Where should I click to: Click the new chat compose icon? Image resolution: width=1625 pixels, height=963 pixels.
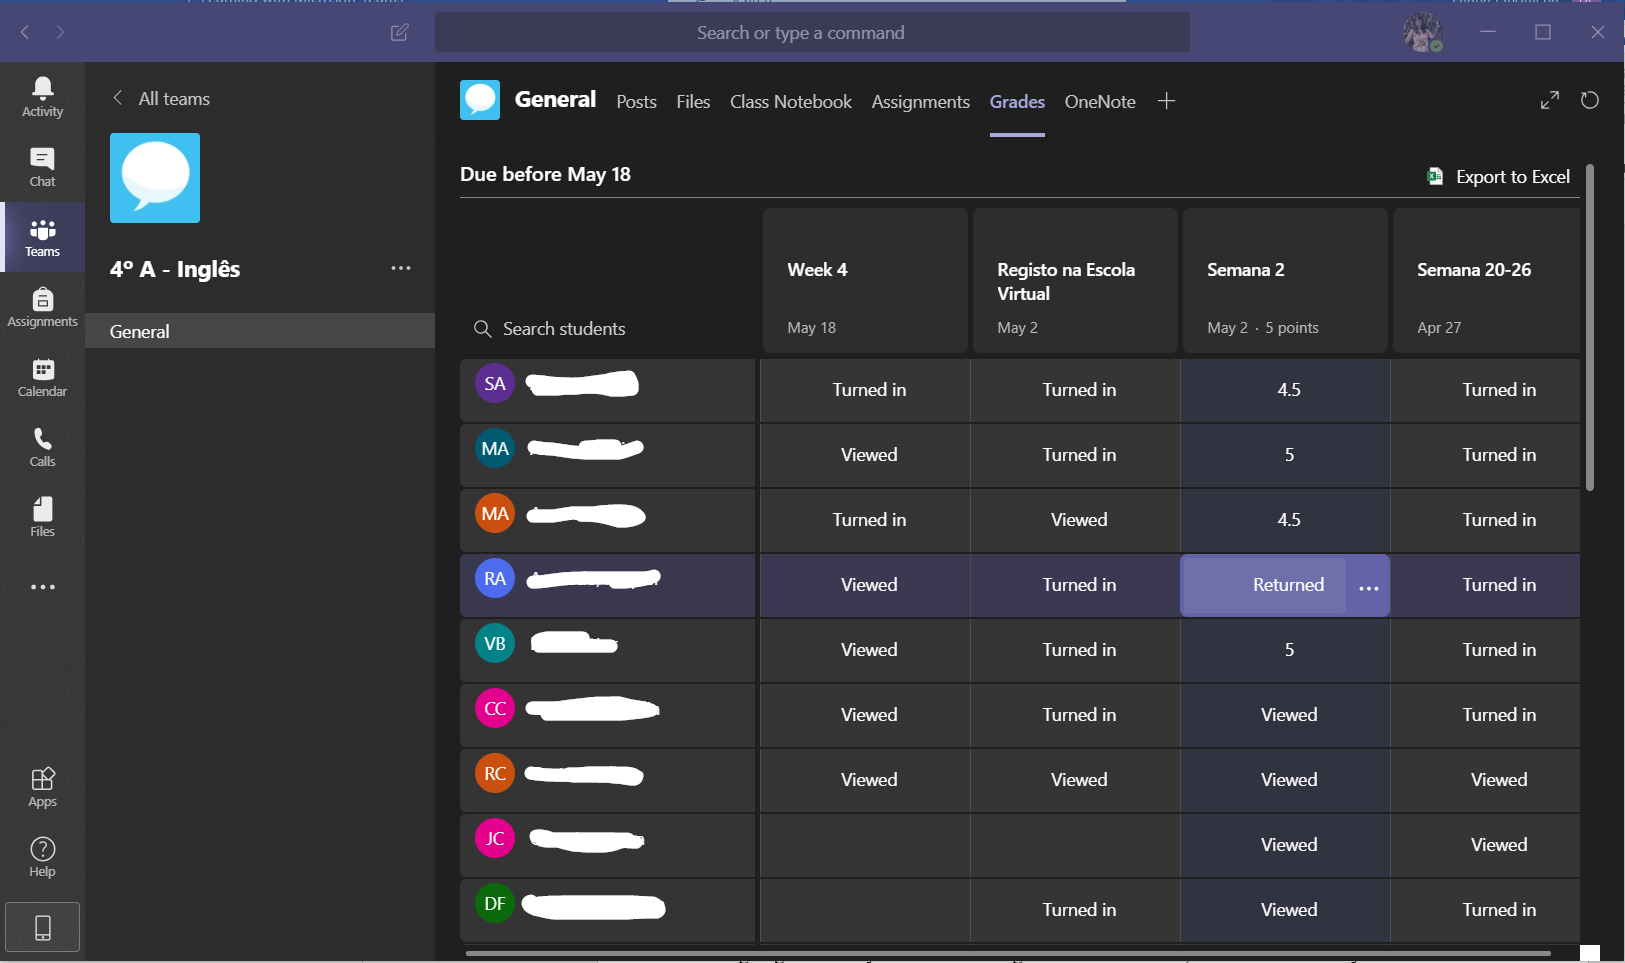[x=399, y=33]
